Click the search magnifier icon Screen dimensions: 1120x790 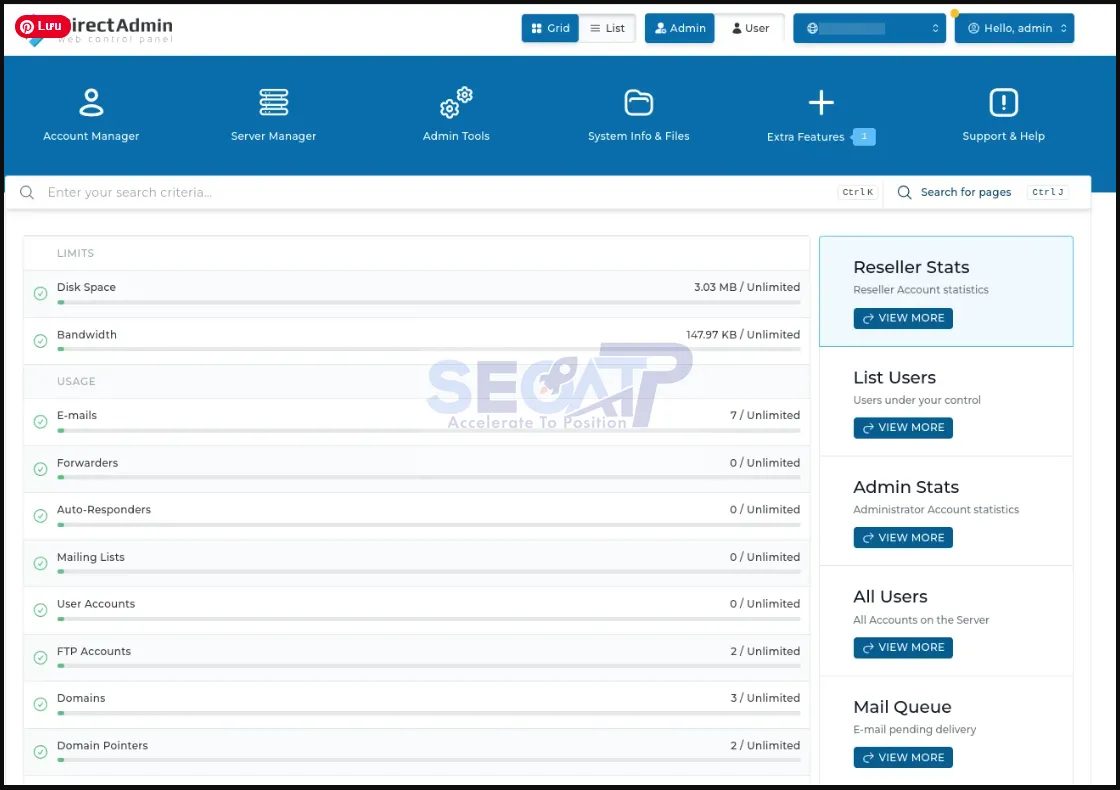click(x=27, y=191)
